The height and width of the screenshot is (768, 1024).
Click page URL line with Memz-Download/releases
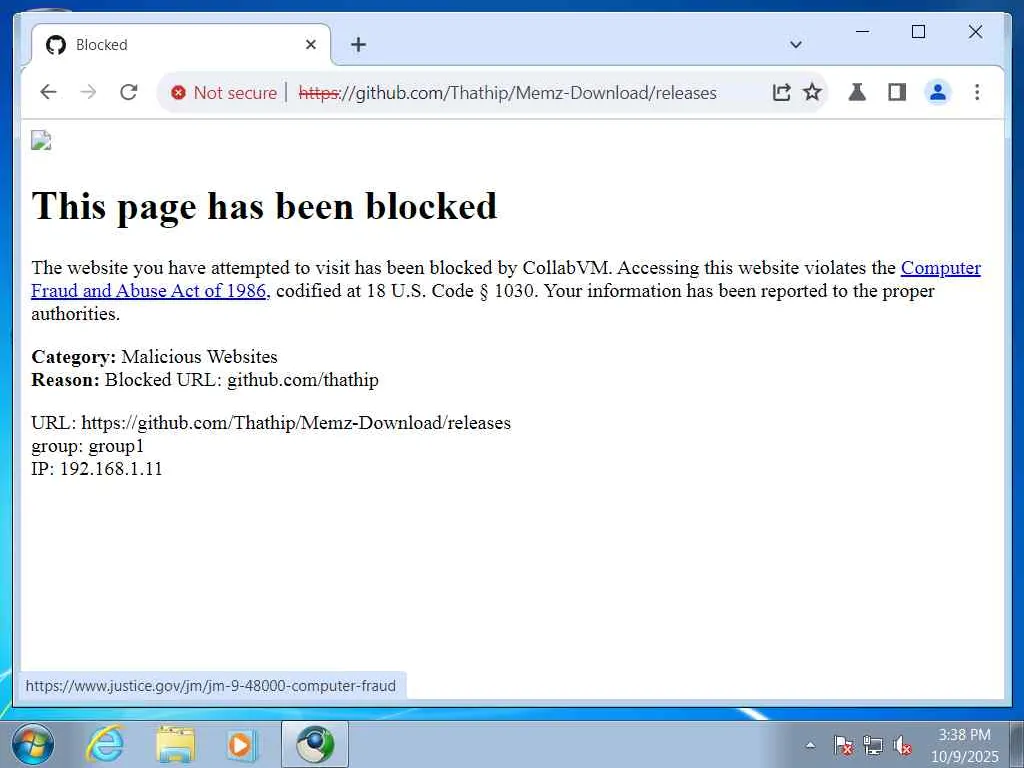click(x=271, y=423)
